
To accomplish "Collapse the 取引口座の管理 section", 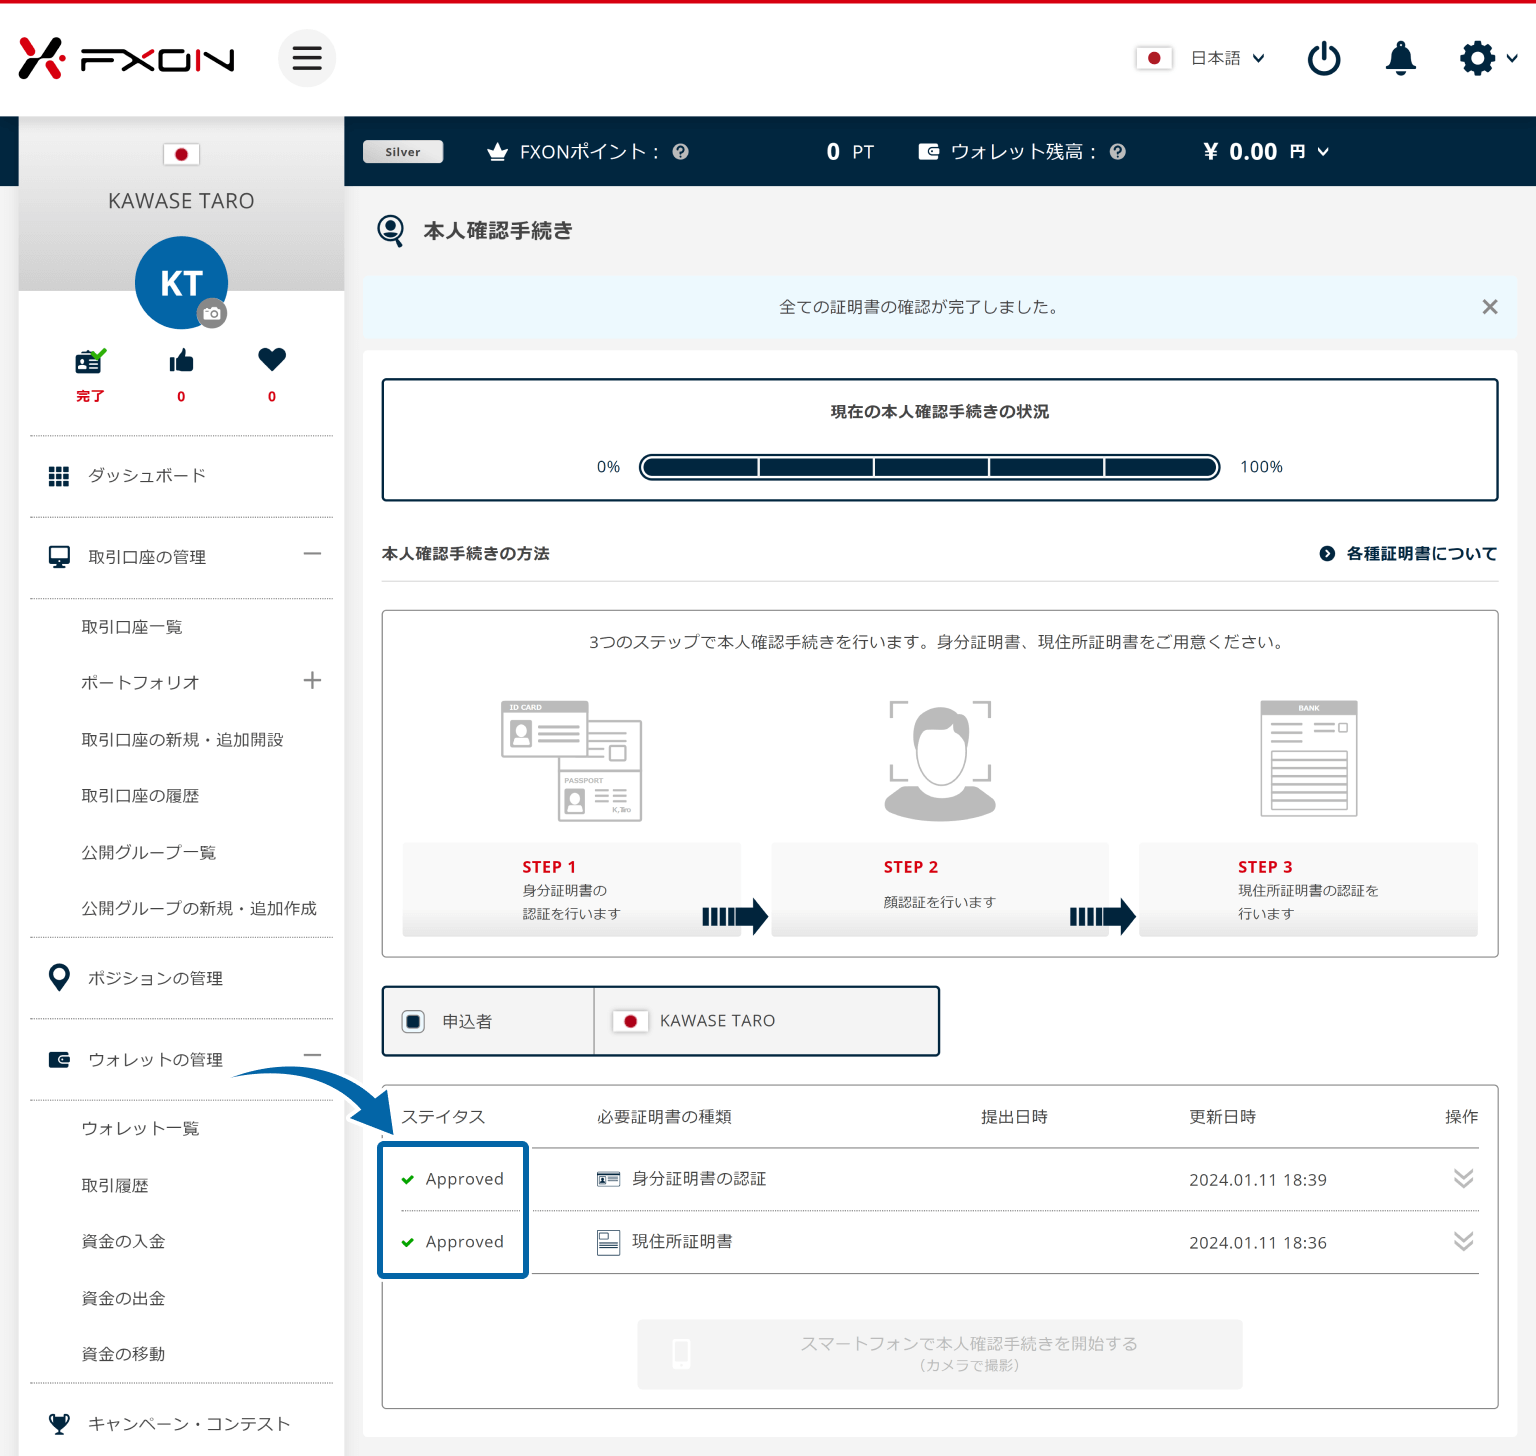I will (x=312, y=554).
